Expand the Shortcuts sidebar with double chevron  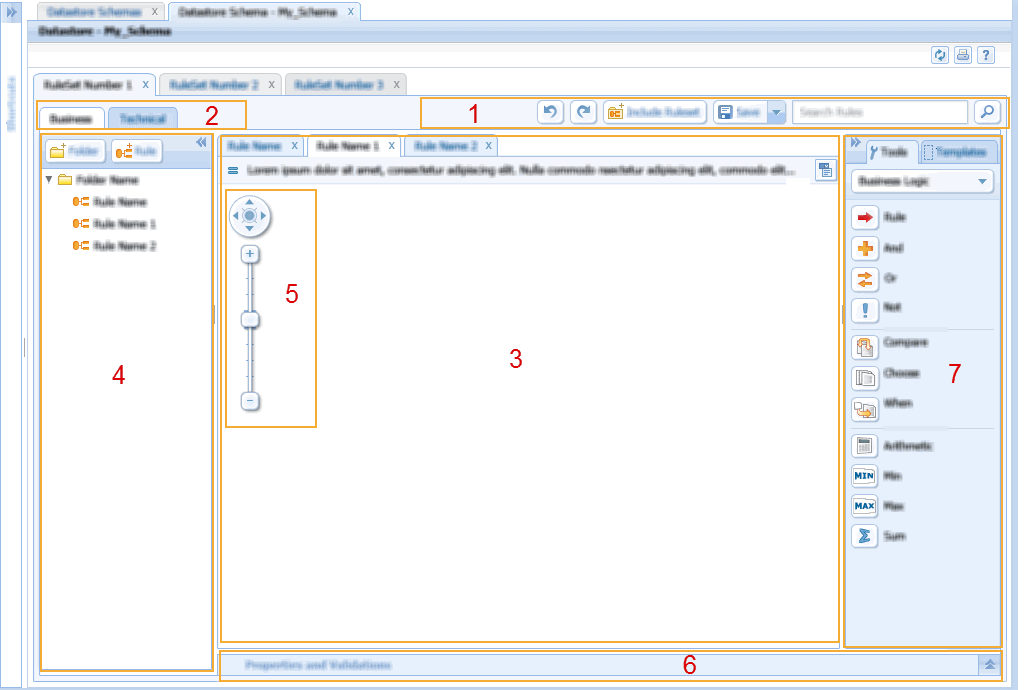(11, 12)
